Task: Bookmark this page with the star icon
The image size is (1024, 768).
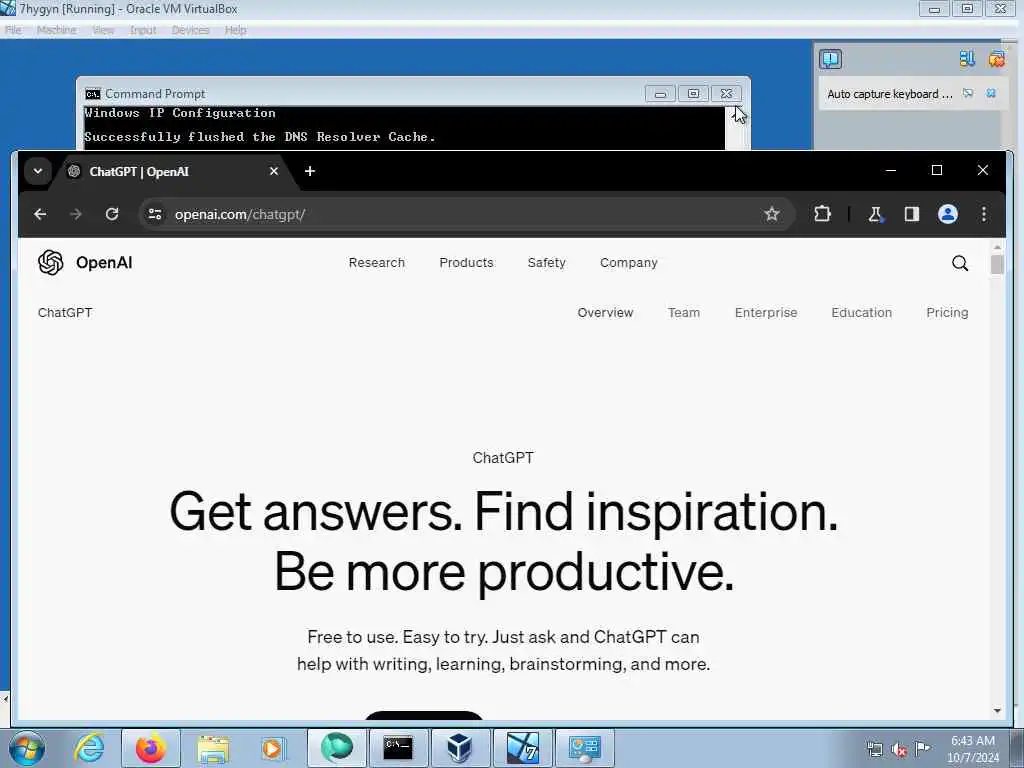Action: coord(772,214)
